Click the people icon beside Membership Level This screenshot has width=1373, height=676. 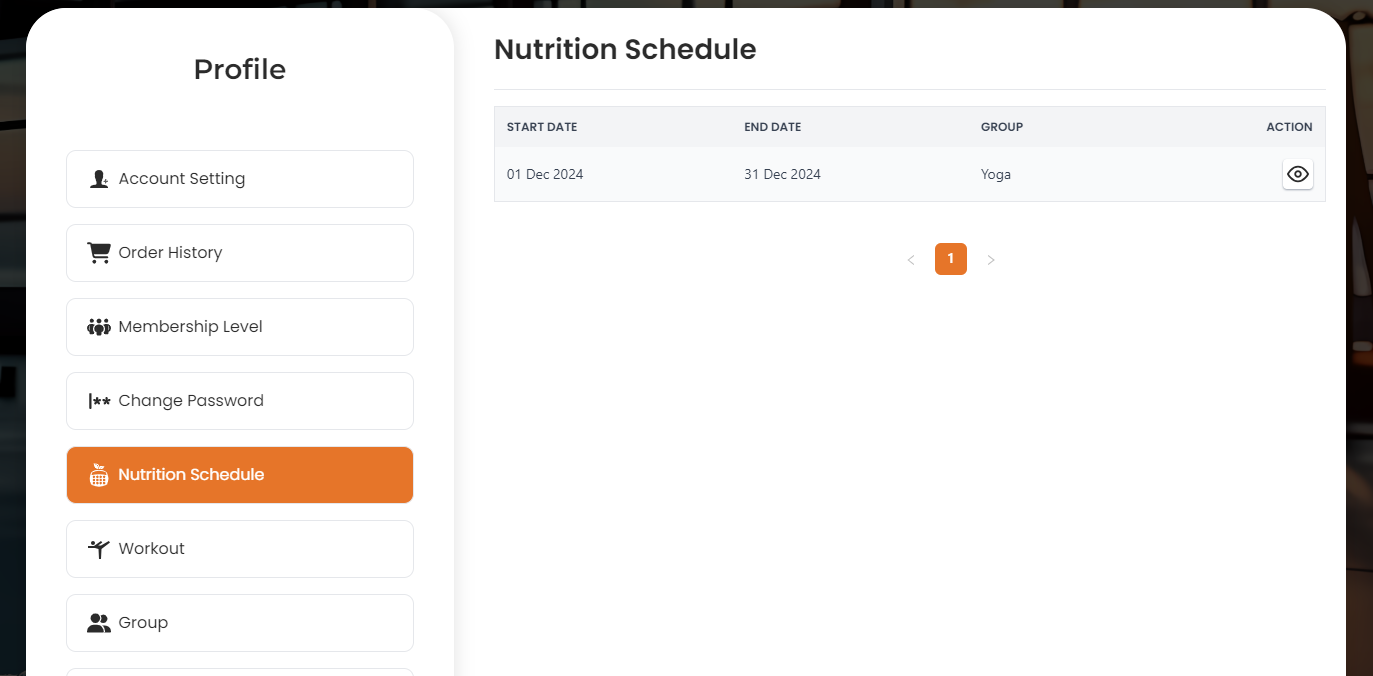[99, 327]
